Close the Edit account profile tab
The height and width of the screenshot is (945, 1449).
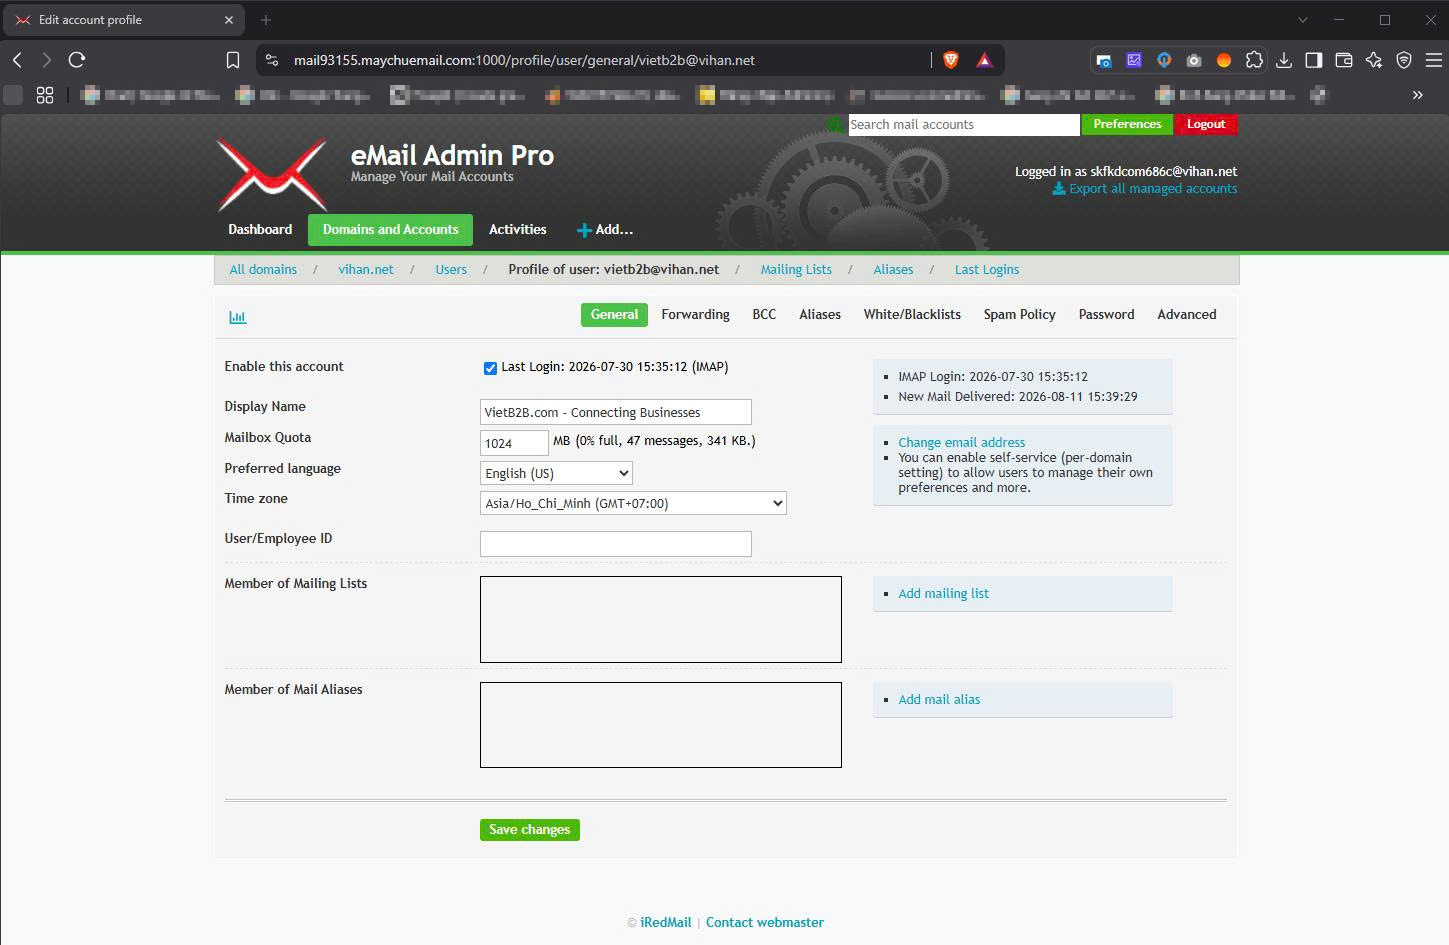click(x=229, y=20)
